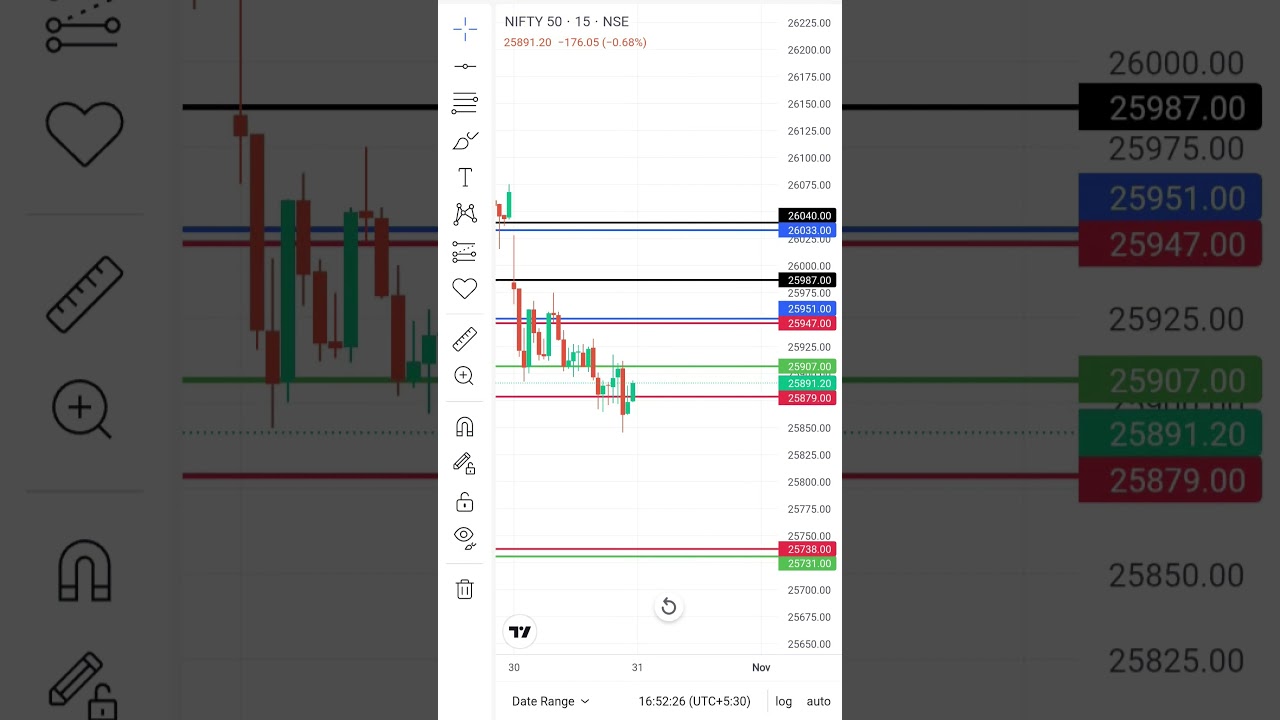Select the horizontal line drawing tool
The image size is (1280, 720).
[465, 66]
